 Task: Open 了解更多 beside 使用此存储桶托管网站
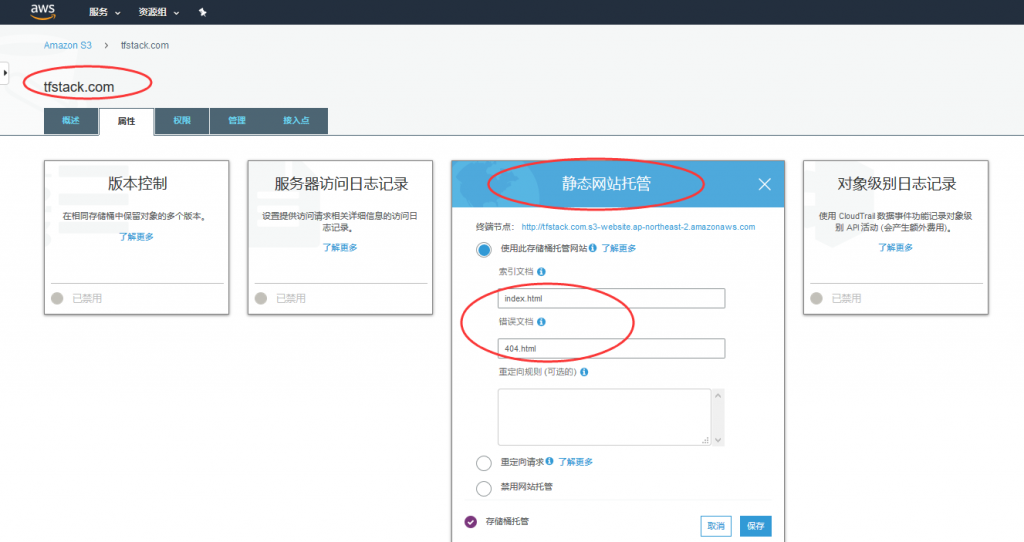tap(618, 248)
